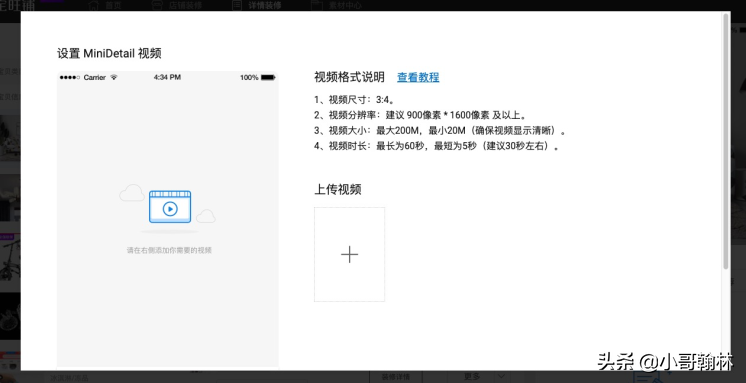Click the text 请在右侧添加你需要的视频
The image size is (746, 383).
[169, 250]
